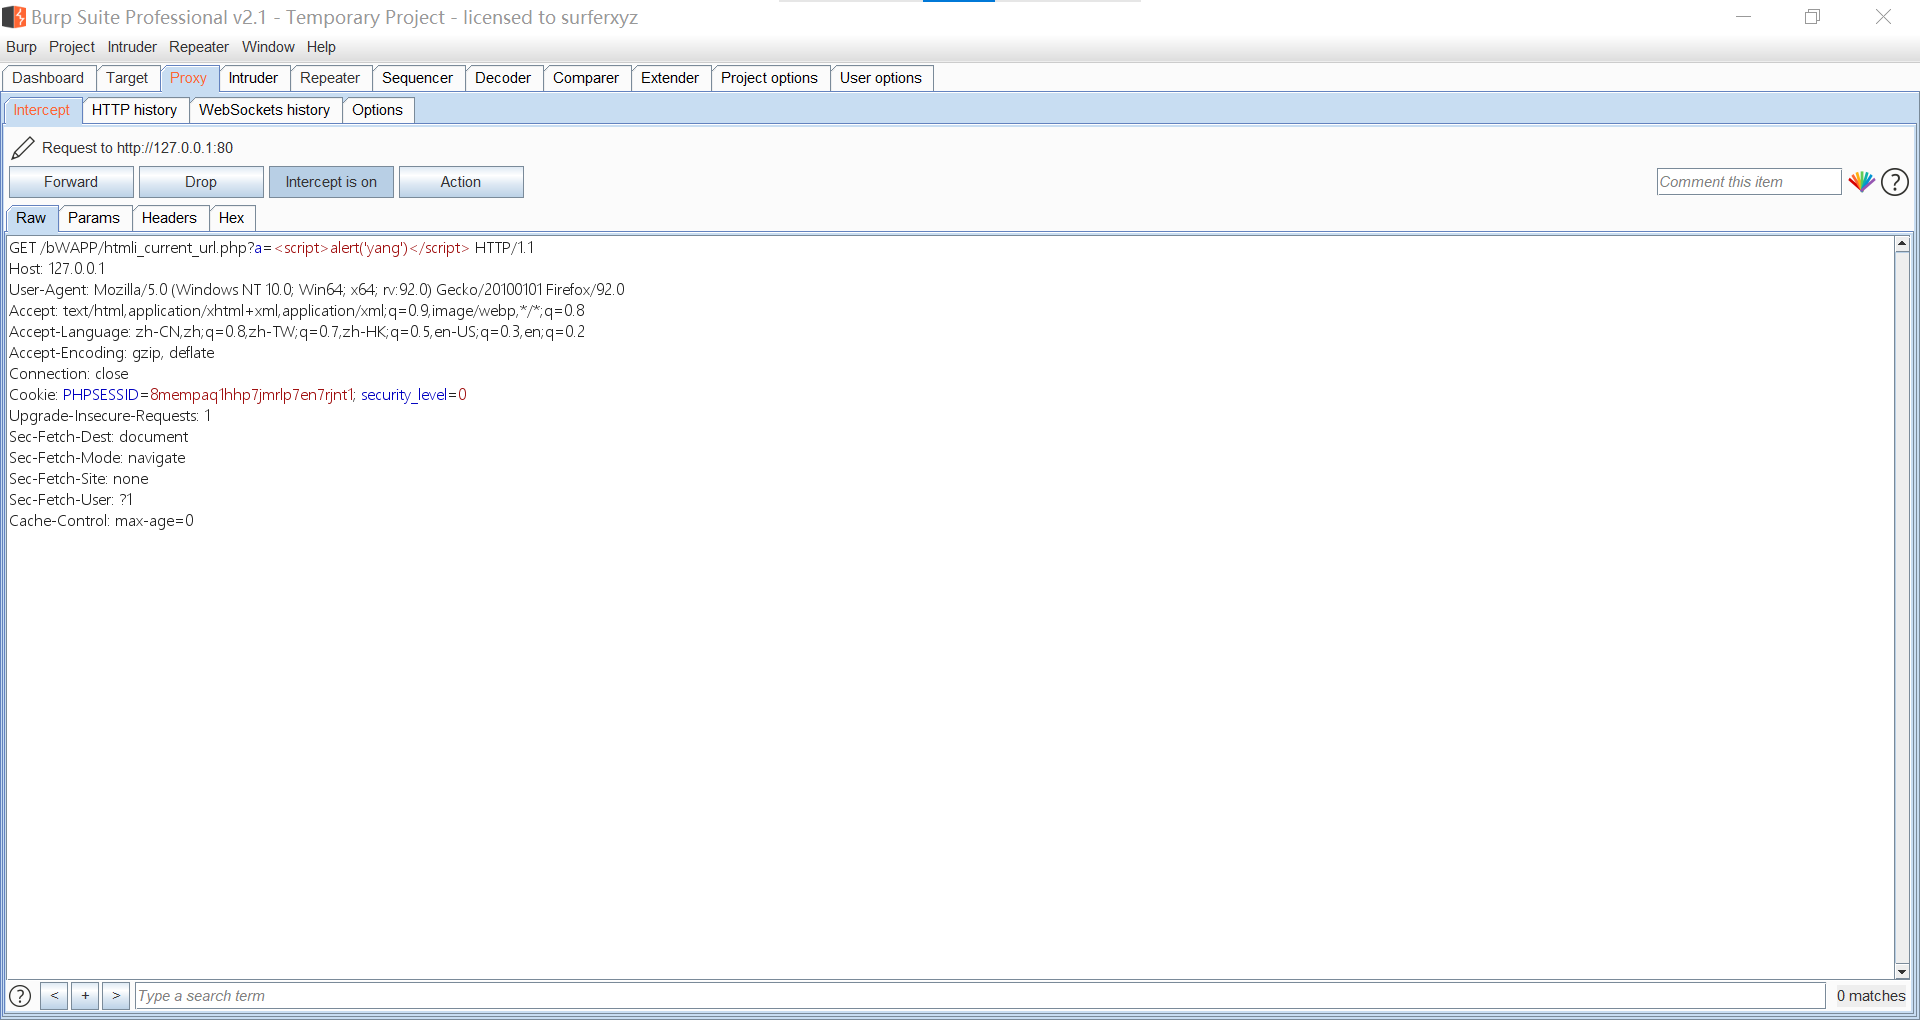Open the Project menu

coord(72,47)
